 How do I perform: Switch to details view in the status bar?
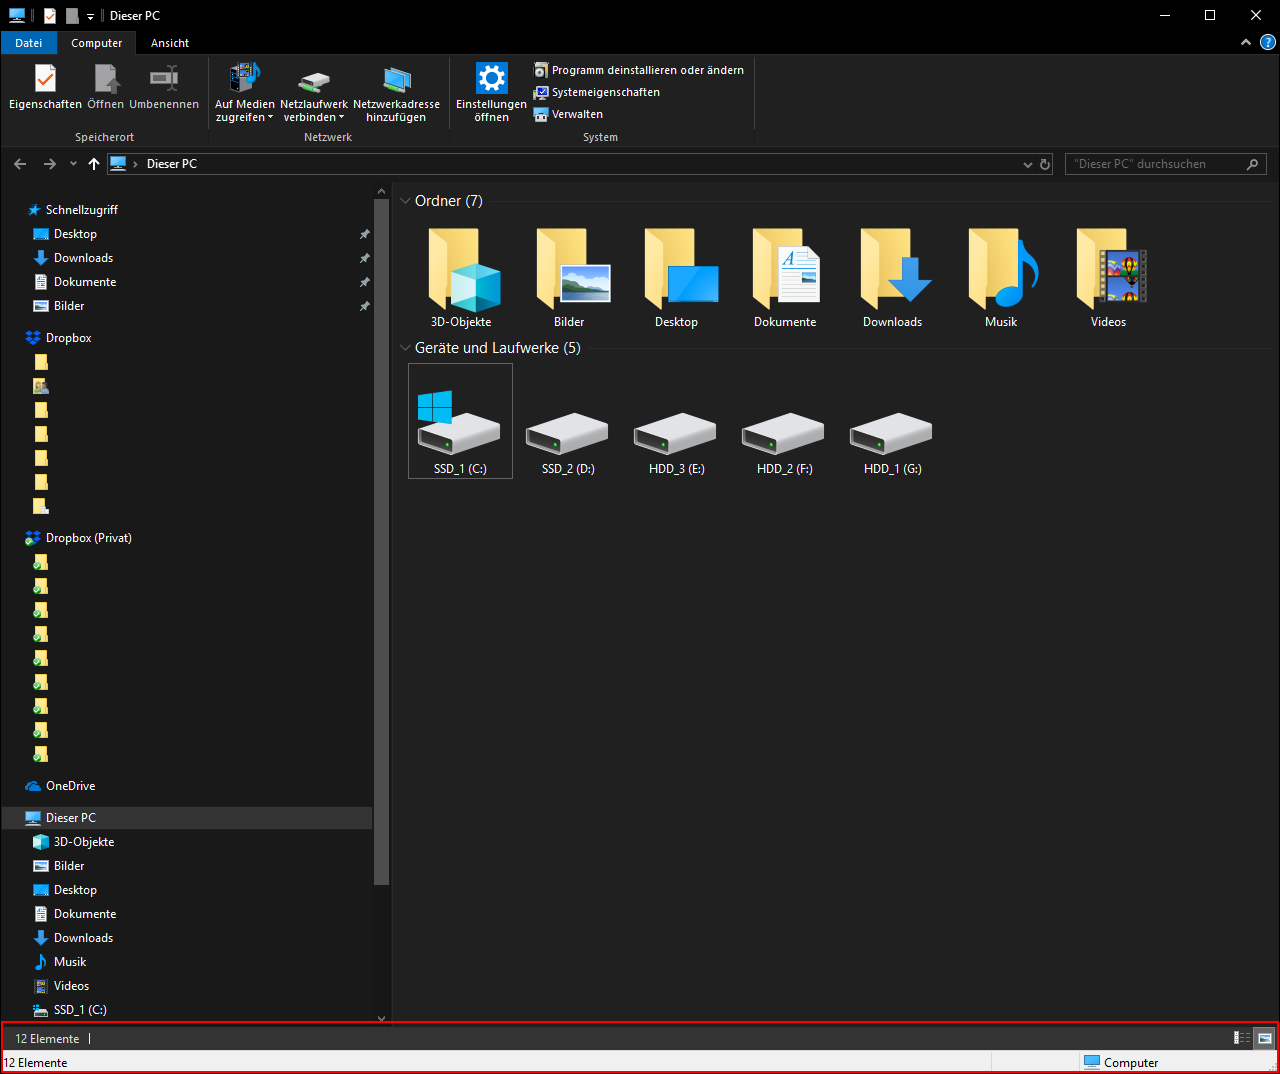pyautogui.click(x=1242, y=1038)
